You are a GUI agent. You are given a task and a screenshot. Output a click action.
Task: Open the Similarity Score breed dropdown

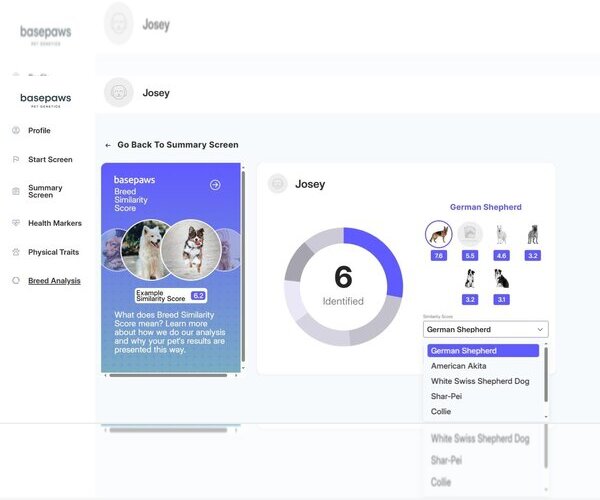pyautogui.click(x=486, y=329)
